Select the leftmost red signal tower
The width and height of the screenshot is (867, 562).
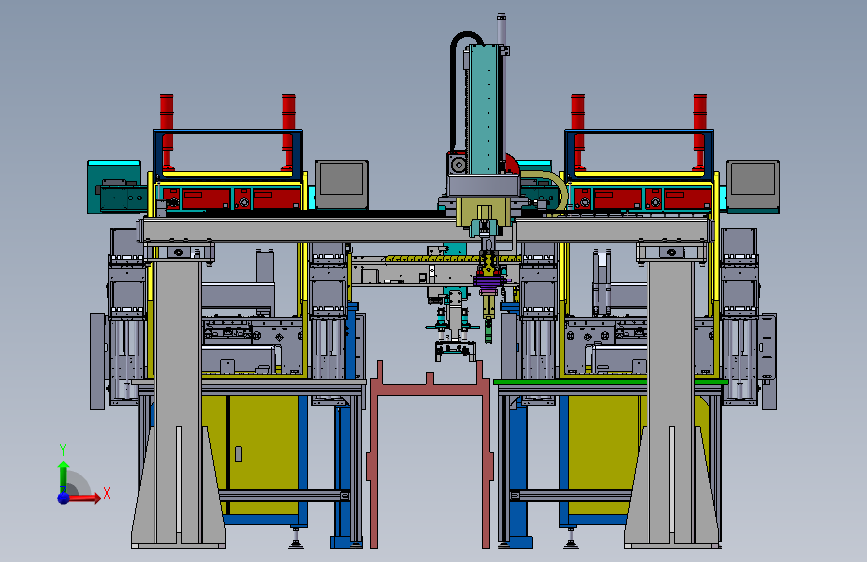point(166,132)
